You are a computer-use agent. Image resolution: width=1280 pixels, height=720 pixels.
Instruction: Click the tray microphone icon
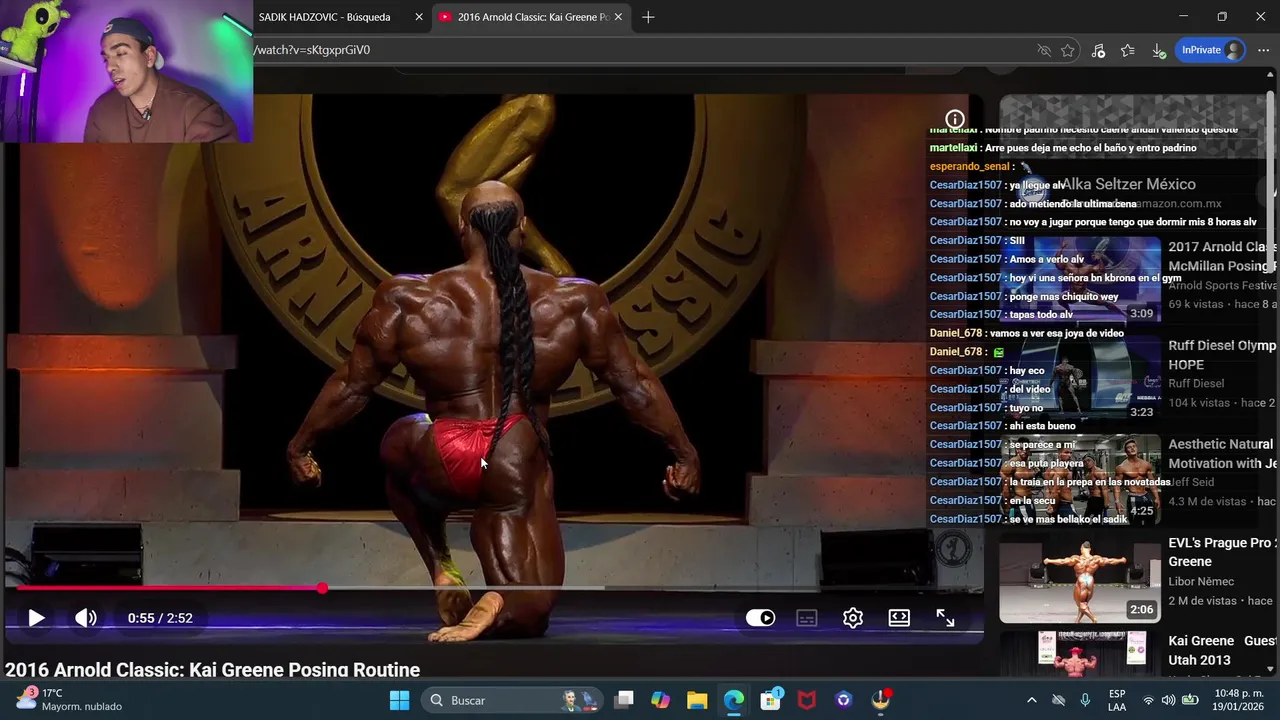(x=1085, y=700)
